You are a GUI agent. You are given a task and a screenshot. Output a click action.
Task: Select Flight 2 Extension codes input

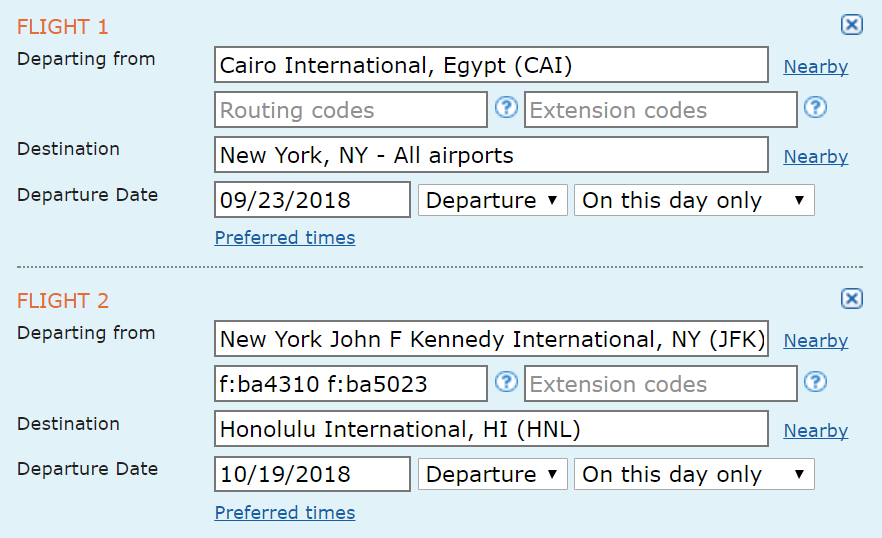[661, 384]
